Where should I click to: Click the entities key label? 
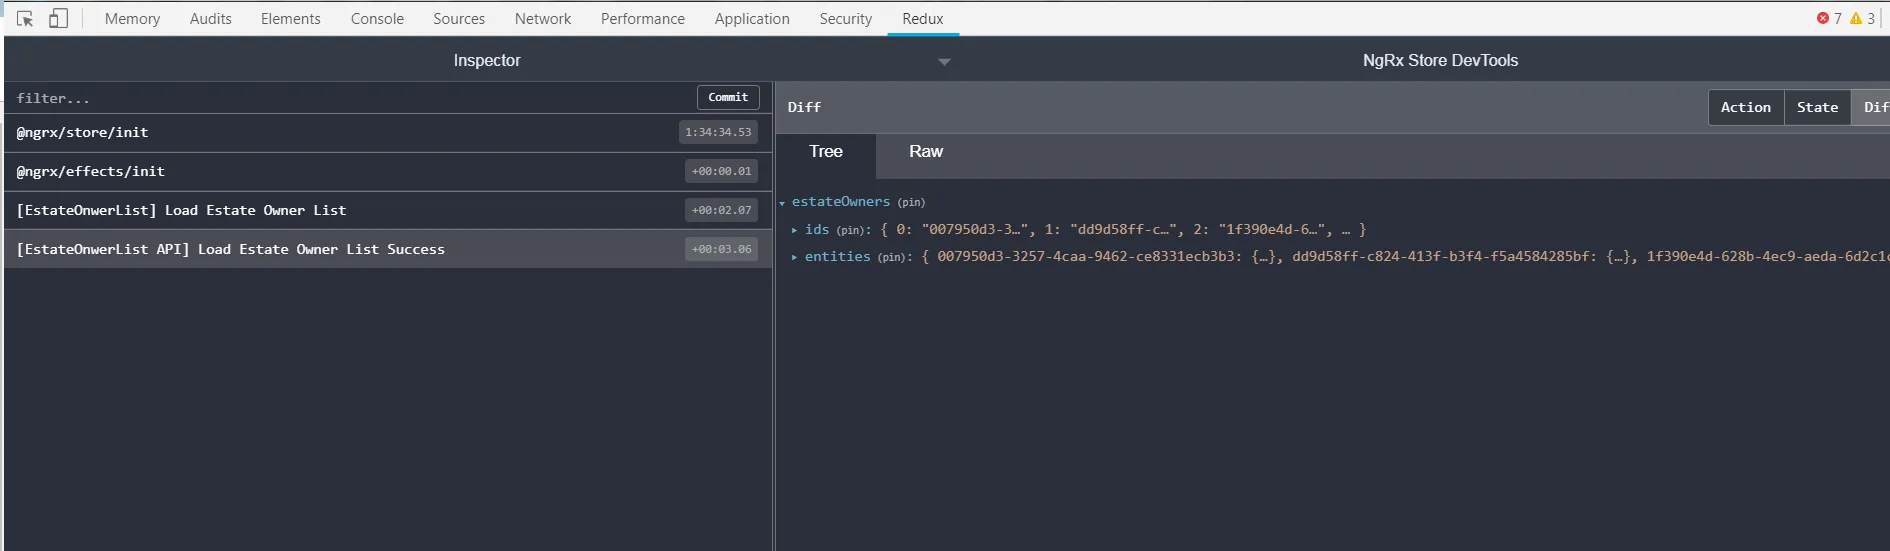point(838,257)
